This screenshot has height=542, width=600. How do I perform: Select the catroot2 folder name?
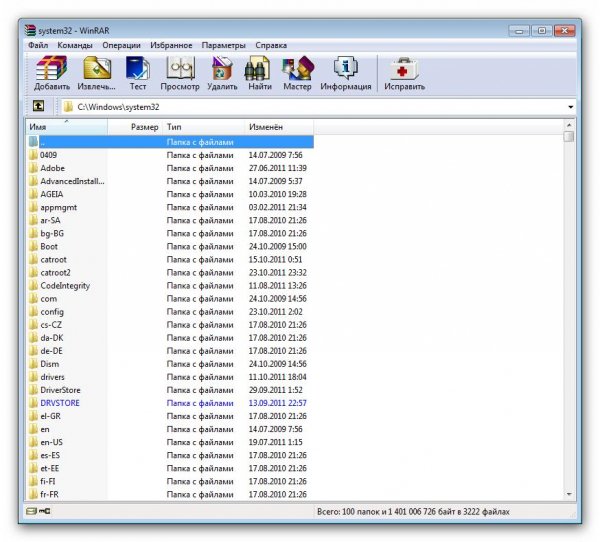[x=55, y=273]
